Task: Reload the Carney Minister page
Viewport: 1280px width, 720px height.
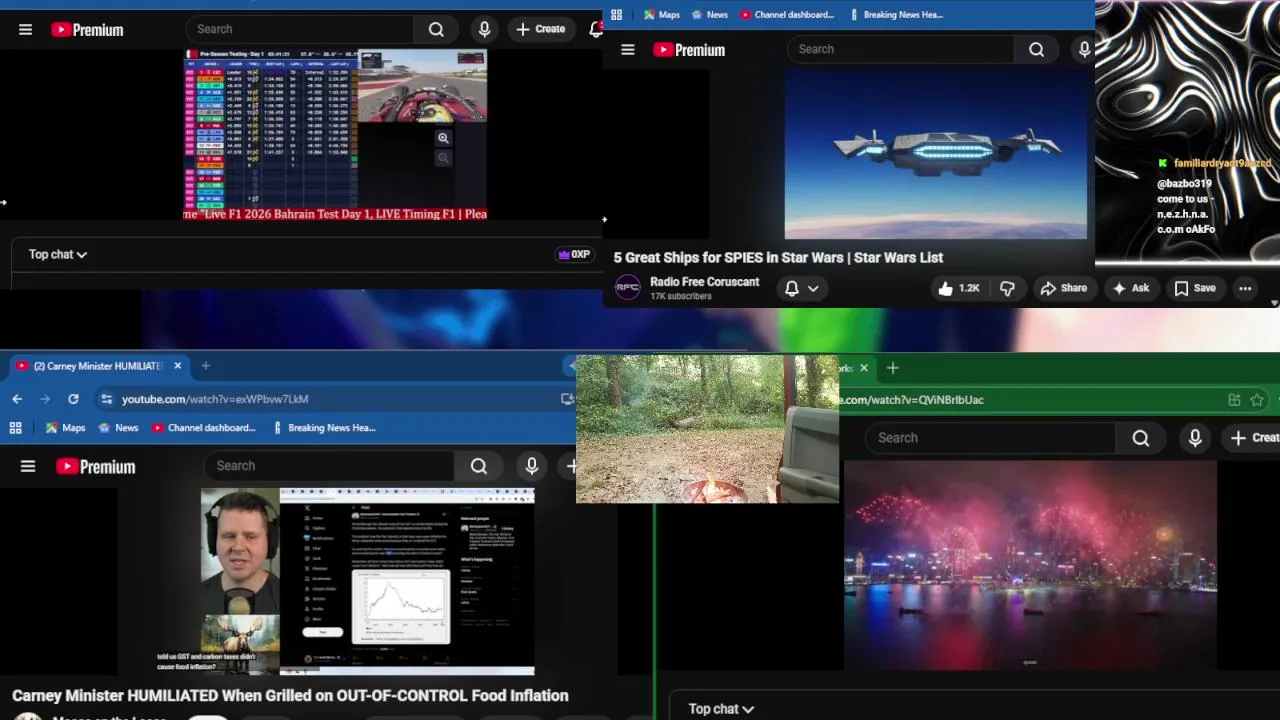Action: (73, 399)
